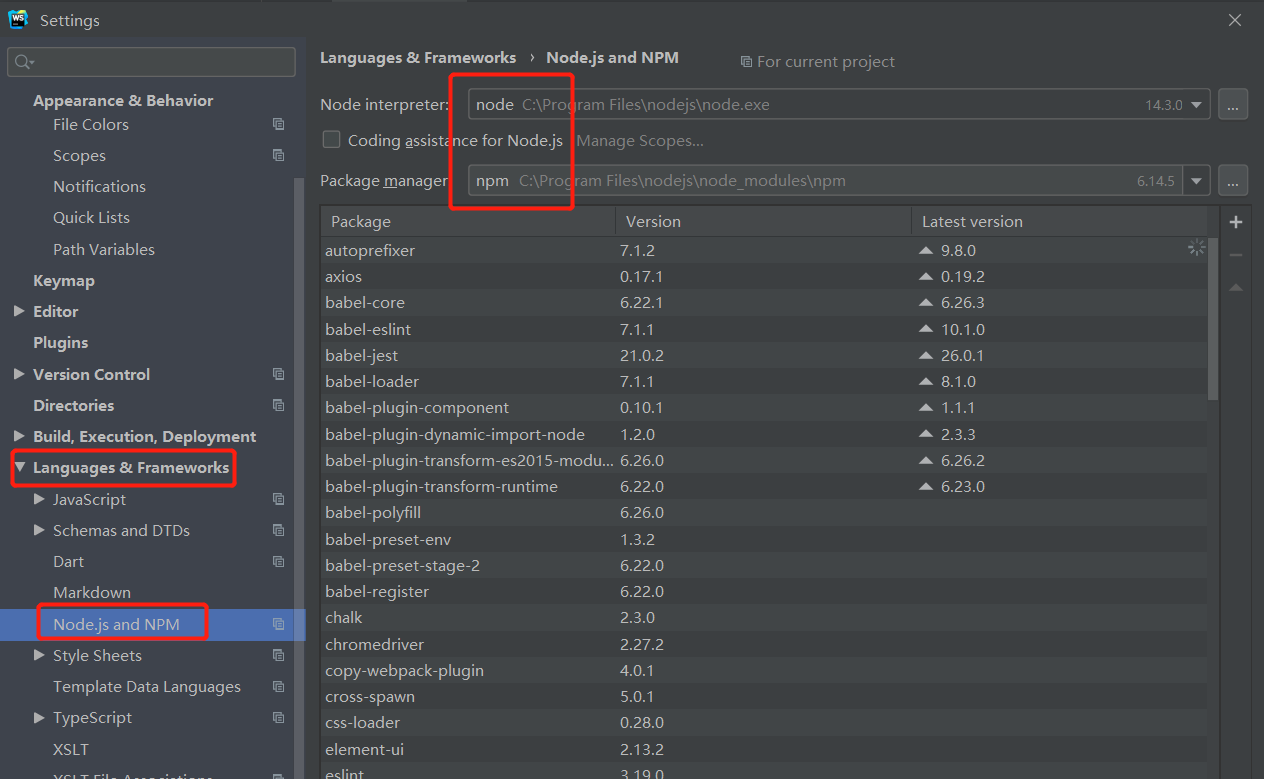Sort by Latest version column header

(1059, 222)
